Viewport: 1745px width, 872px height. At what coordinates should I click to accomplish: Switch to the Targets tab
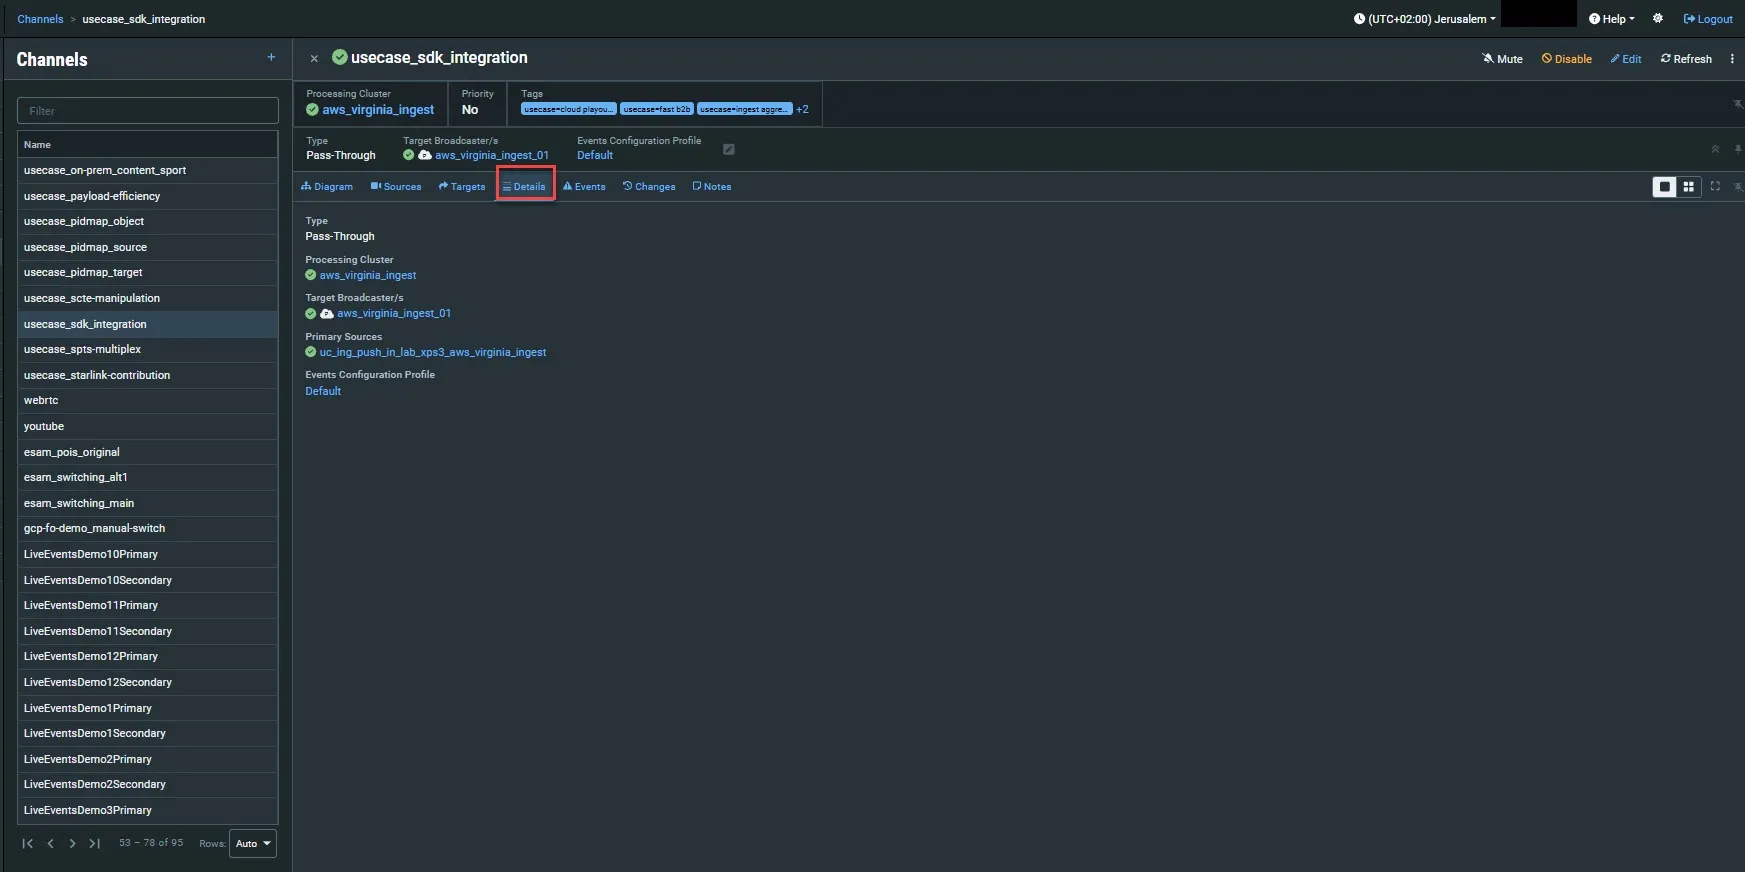pyautogui.click(x=462, y=187)
